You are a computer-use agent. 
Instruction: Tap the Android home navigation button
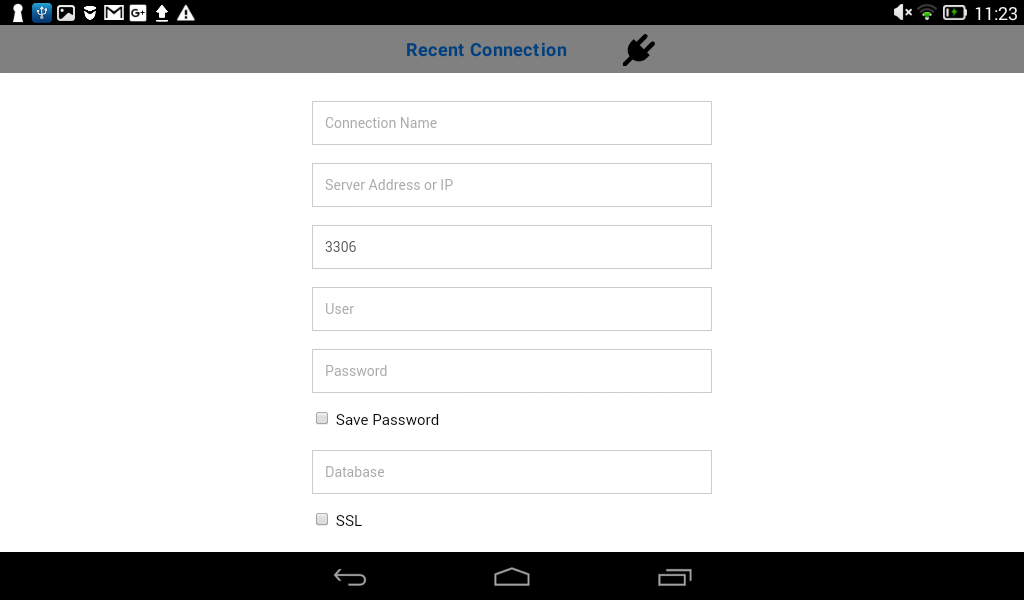click(x=512, y=576)
